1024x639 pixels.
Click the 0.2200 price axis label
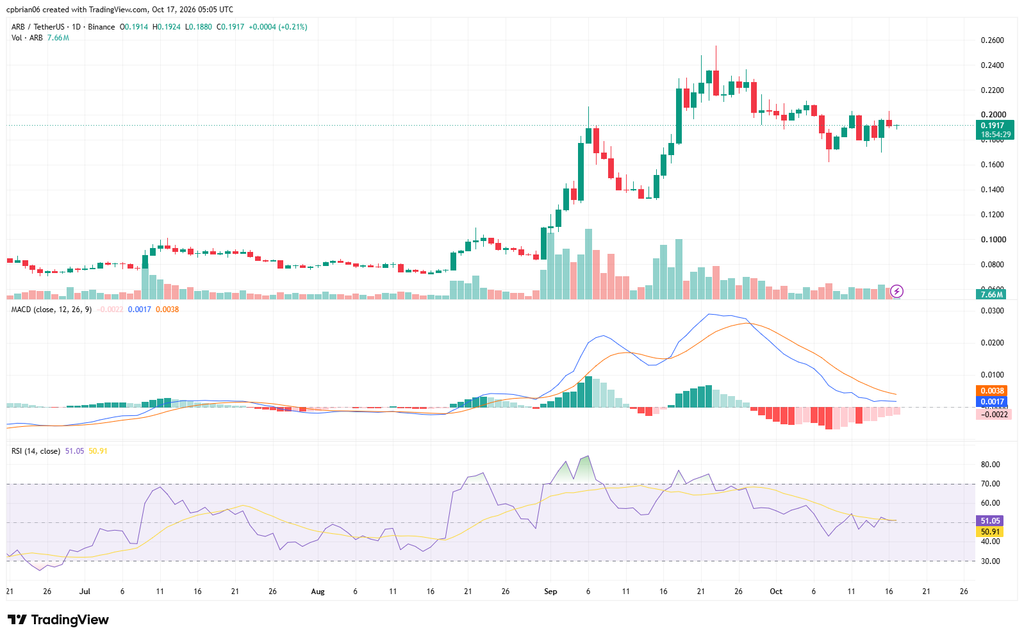[992, 90]
